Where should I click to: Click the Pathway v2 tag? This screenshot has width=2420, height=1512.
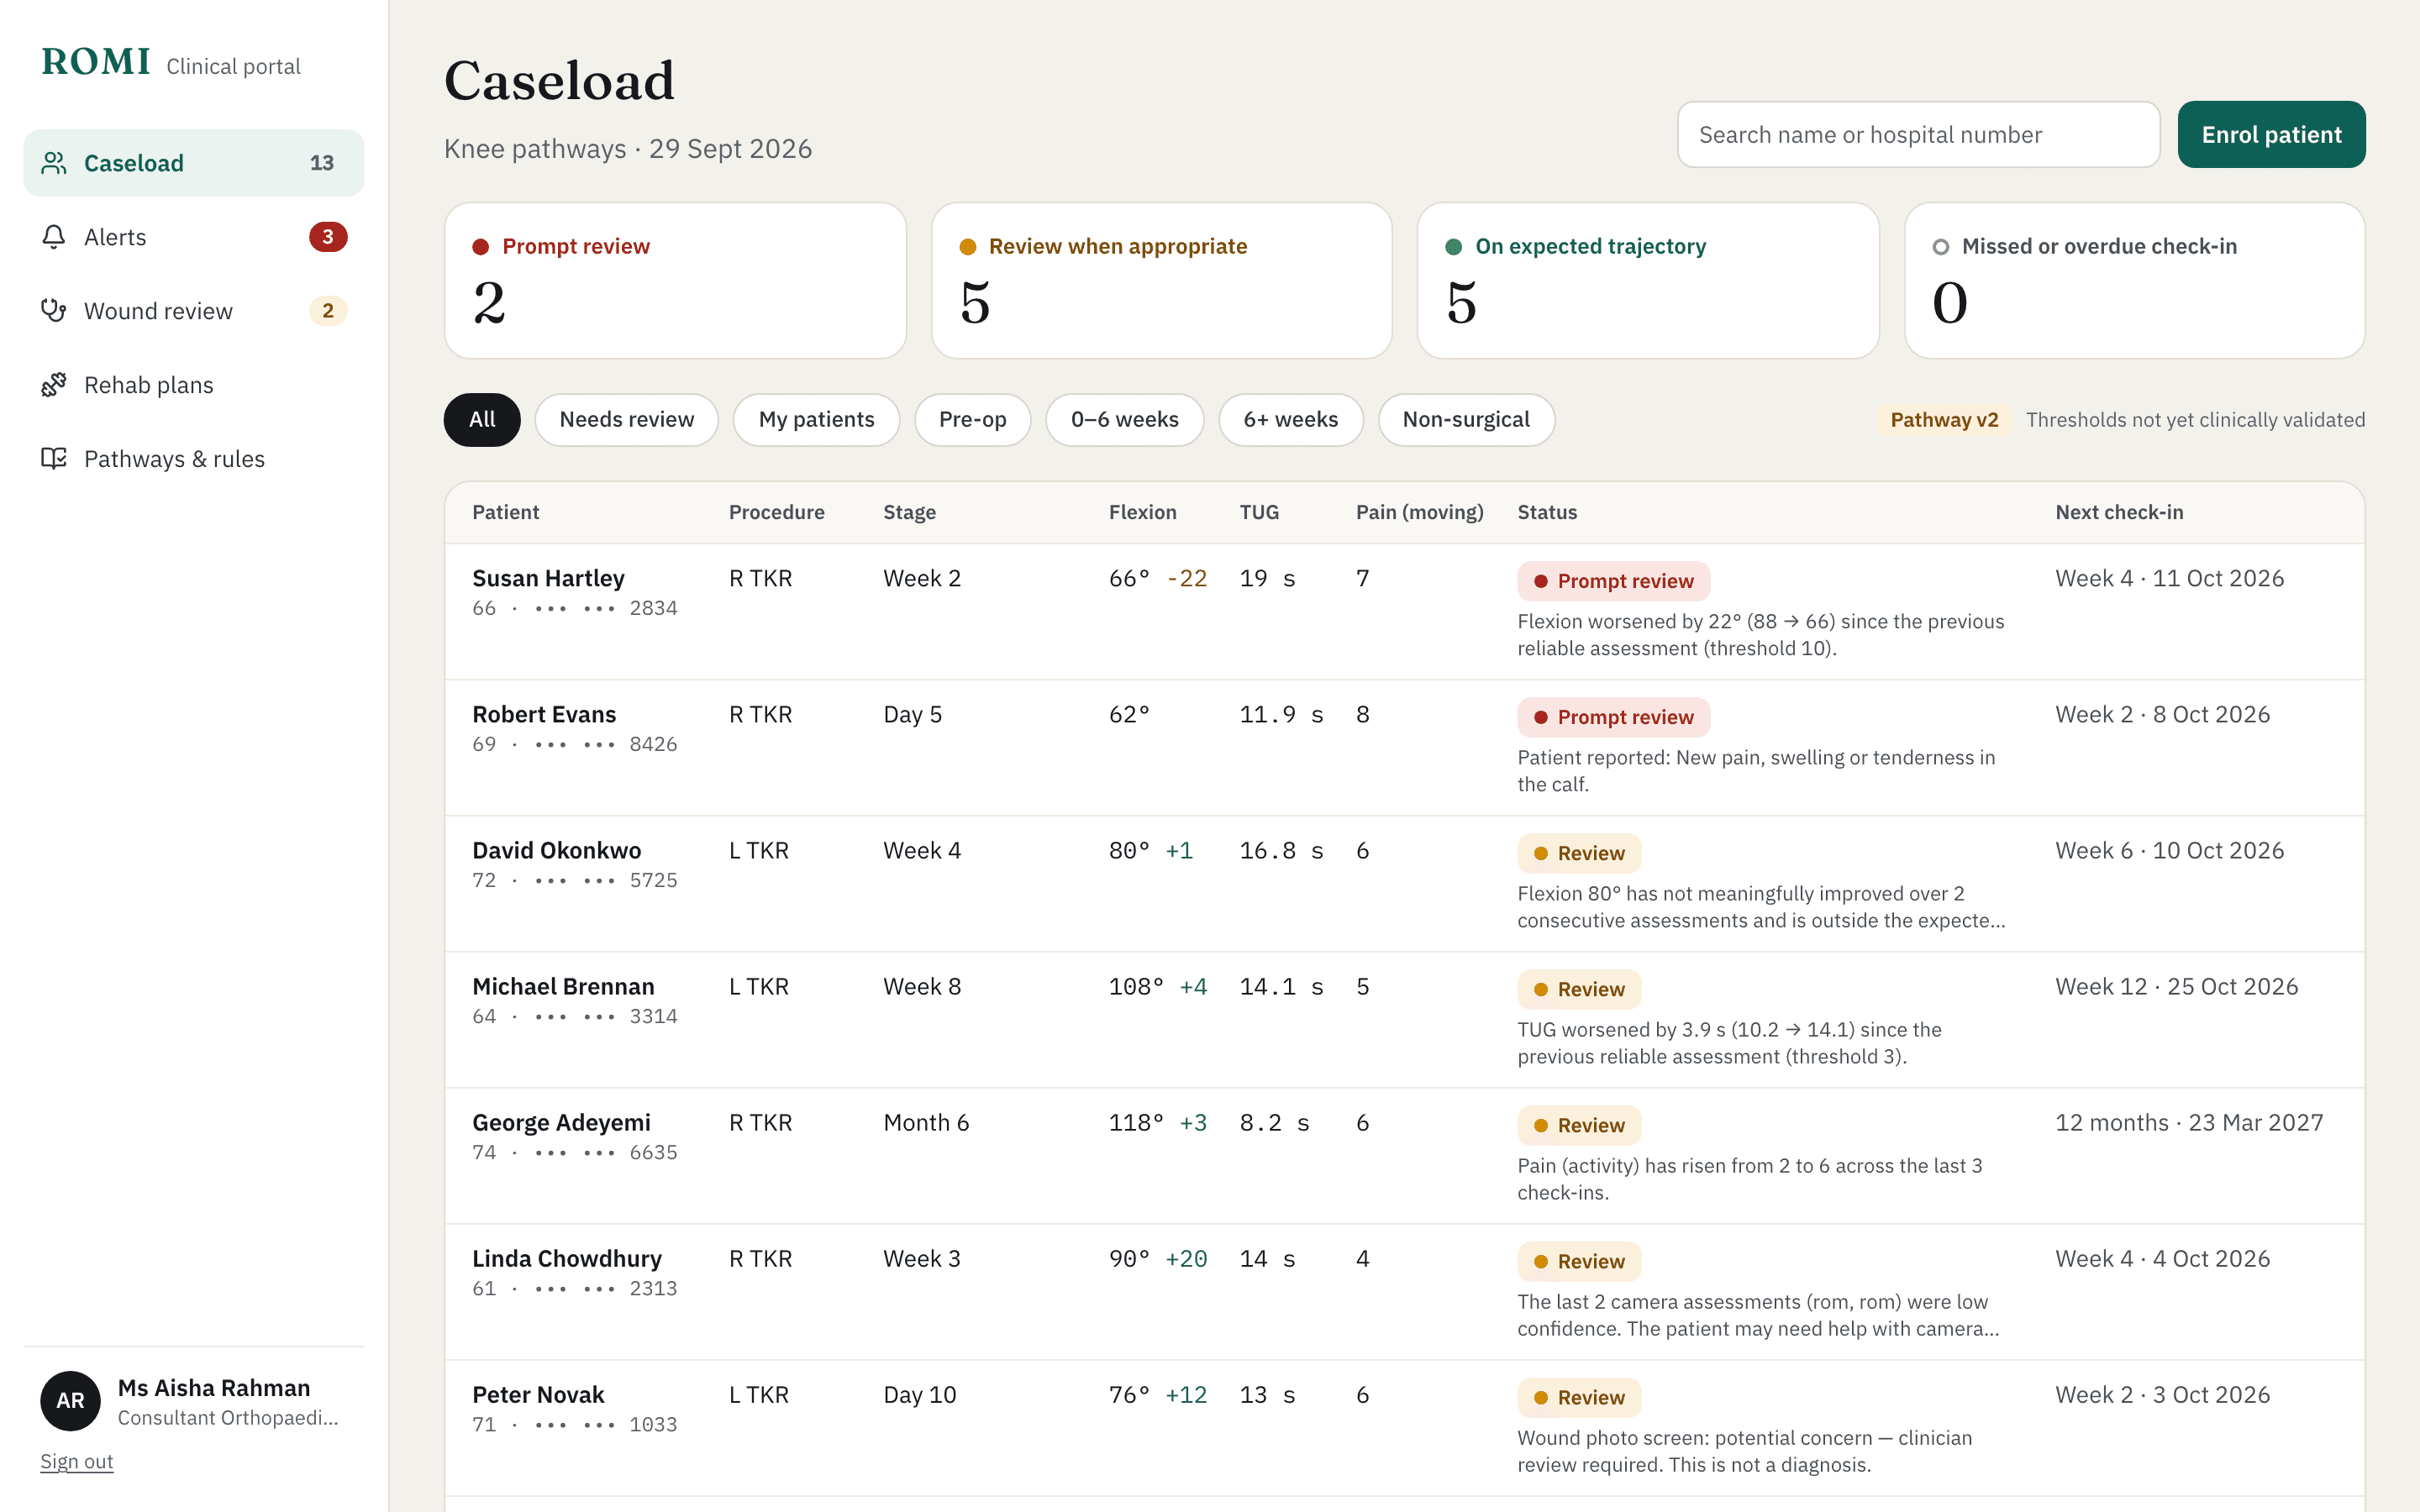(x=1944, y=420)
